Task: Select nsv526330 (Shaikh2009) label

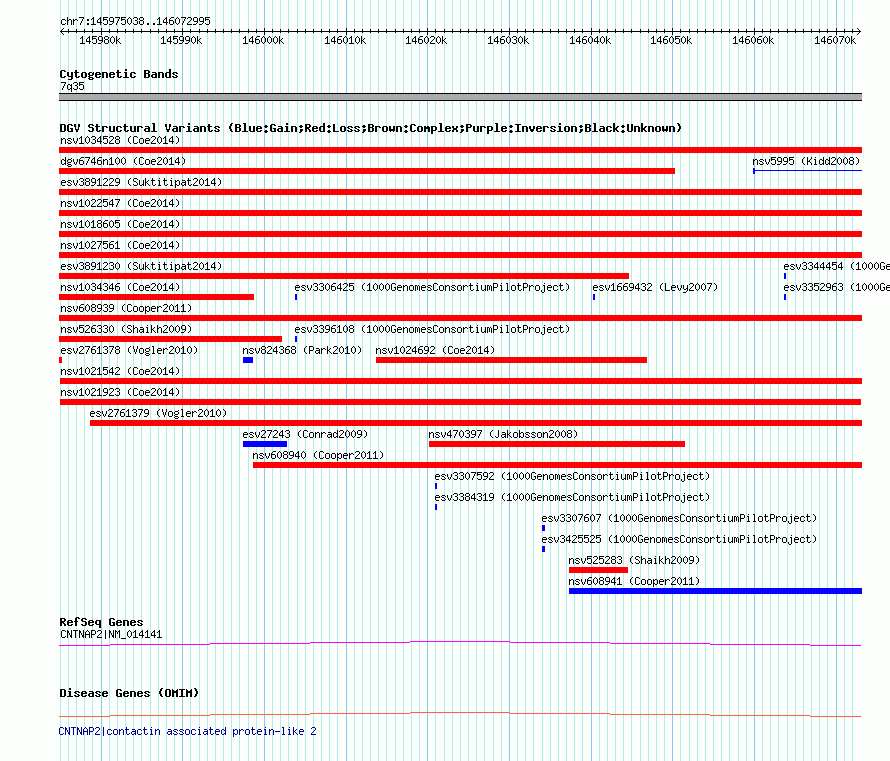Action: coord(126,329)
